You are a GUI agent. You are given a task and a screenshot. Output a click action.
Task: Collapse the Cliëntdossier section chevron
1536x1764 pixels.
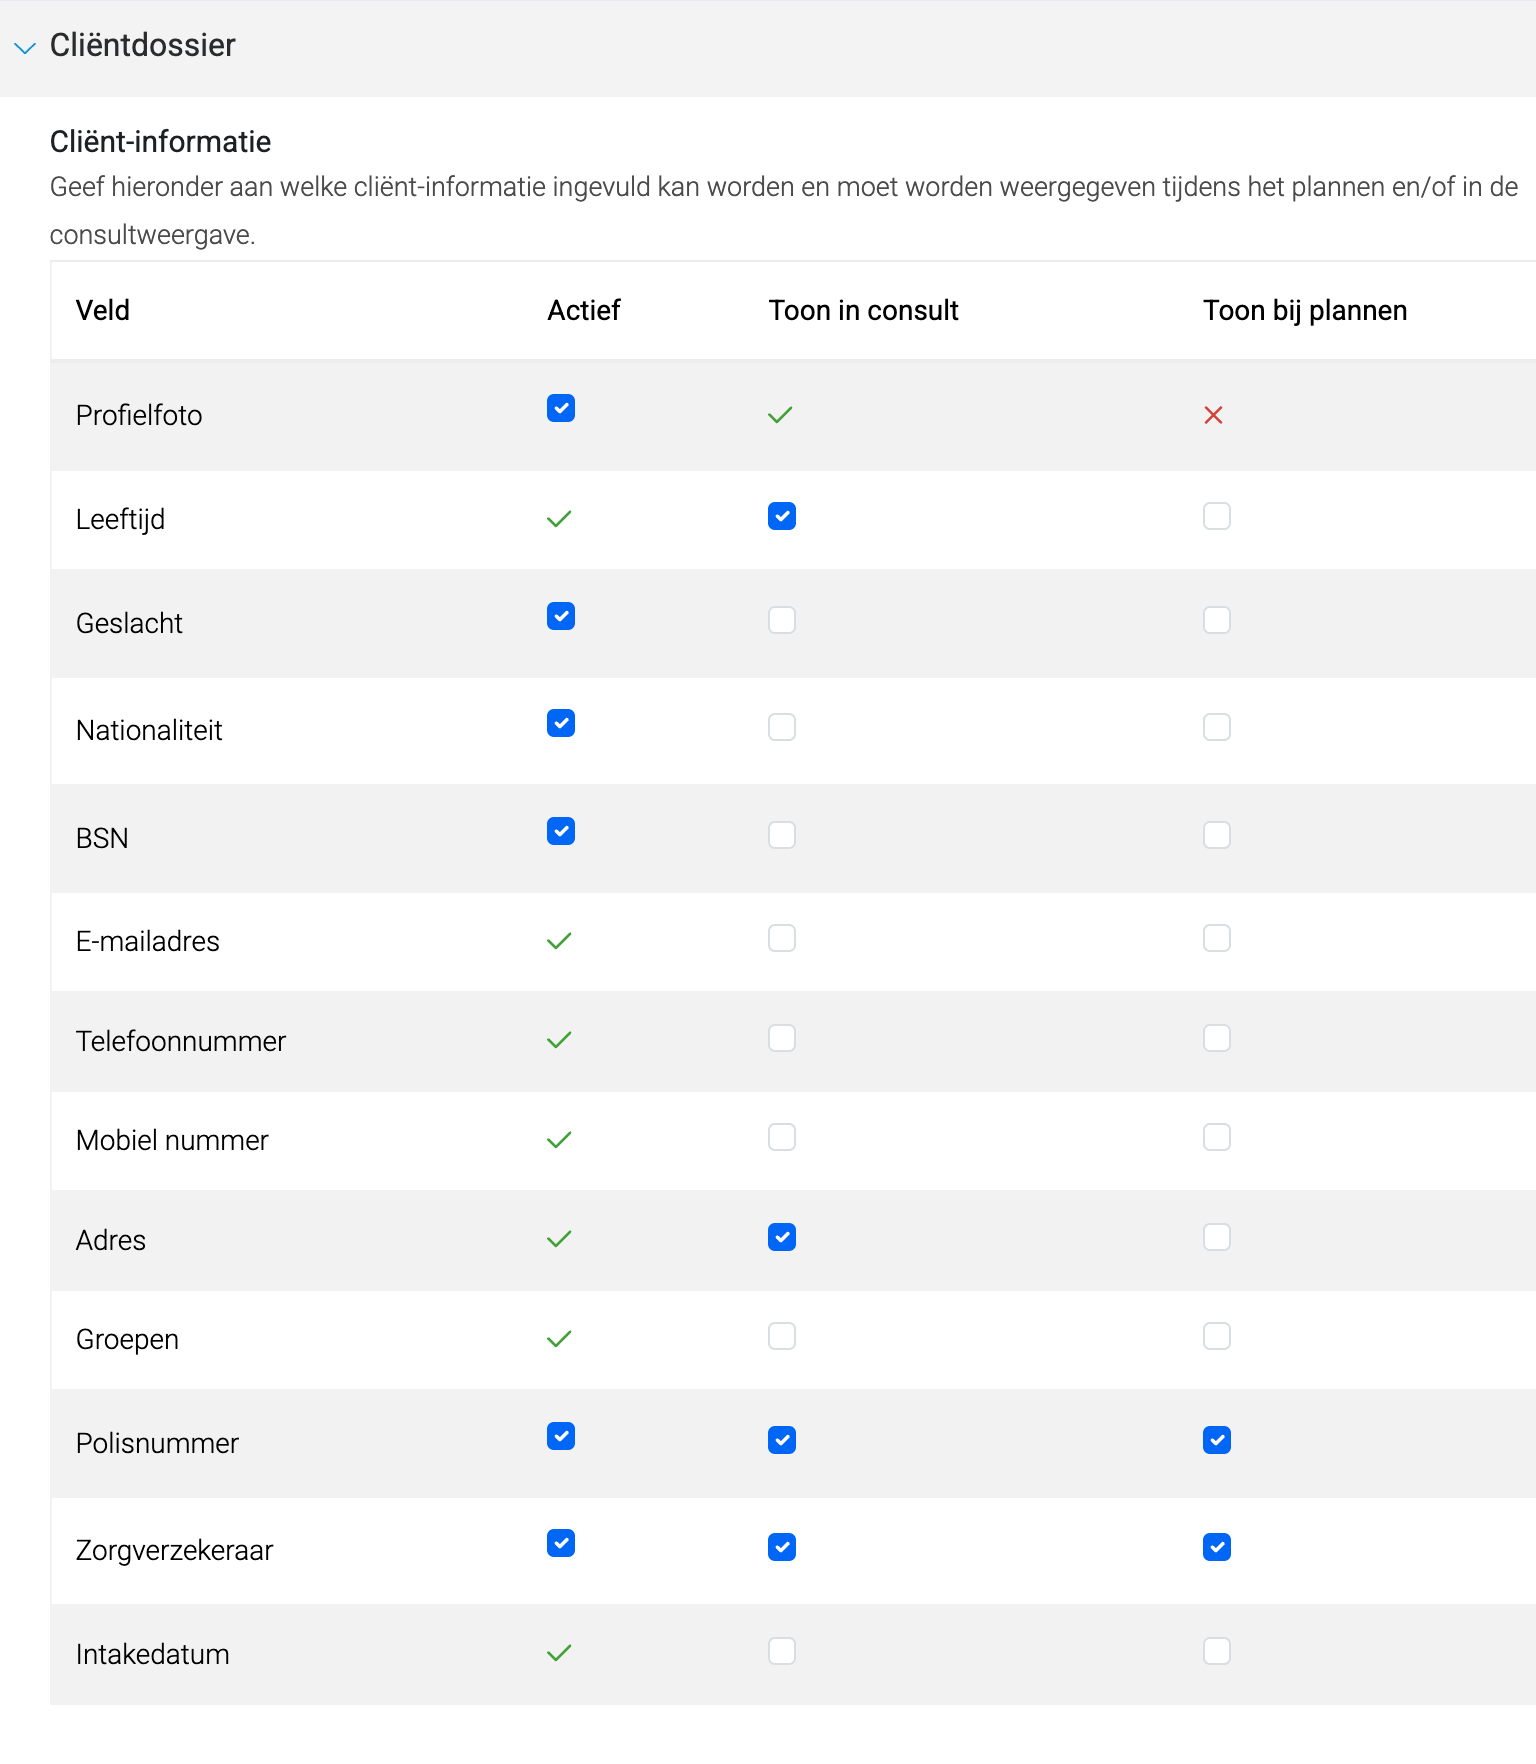pyautogui.click(x=25, y=47)
